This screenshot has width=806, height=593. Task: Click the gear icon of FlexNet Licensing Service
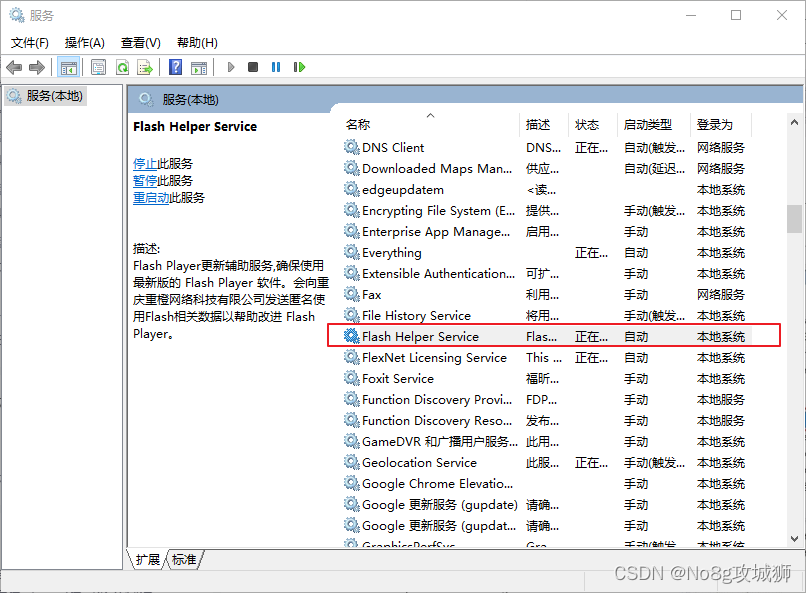tap(352, 358)
